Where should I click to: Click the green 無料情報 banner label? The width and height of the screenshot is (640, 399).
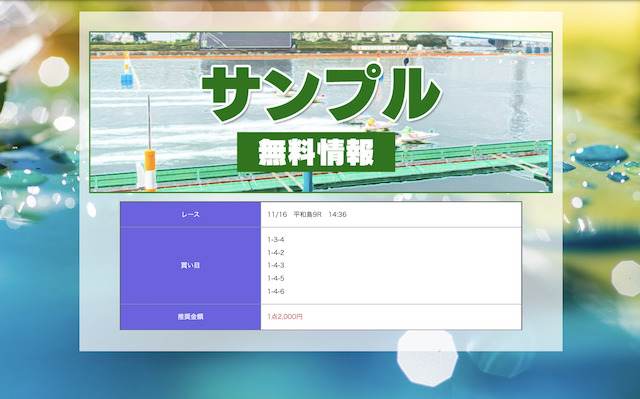coord(316,152)
